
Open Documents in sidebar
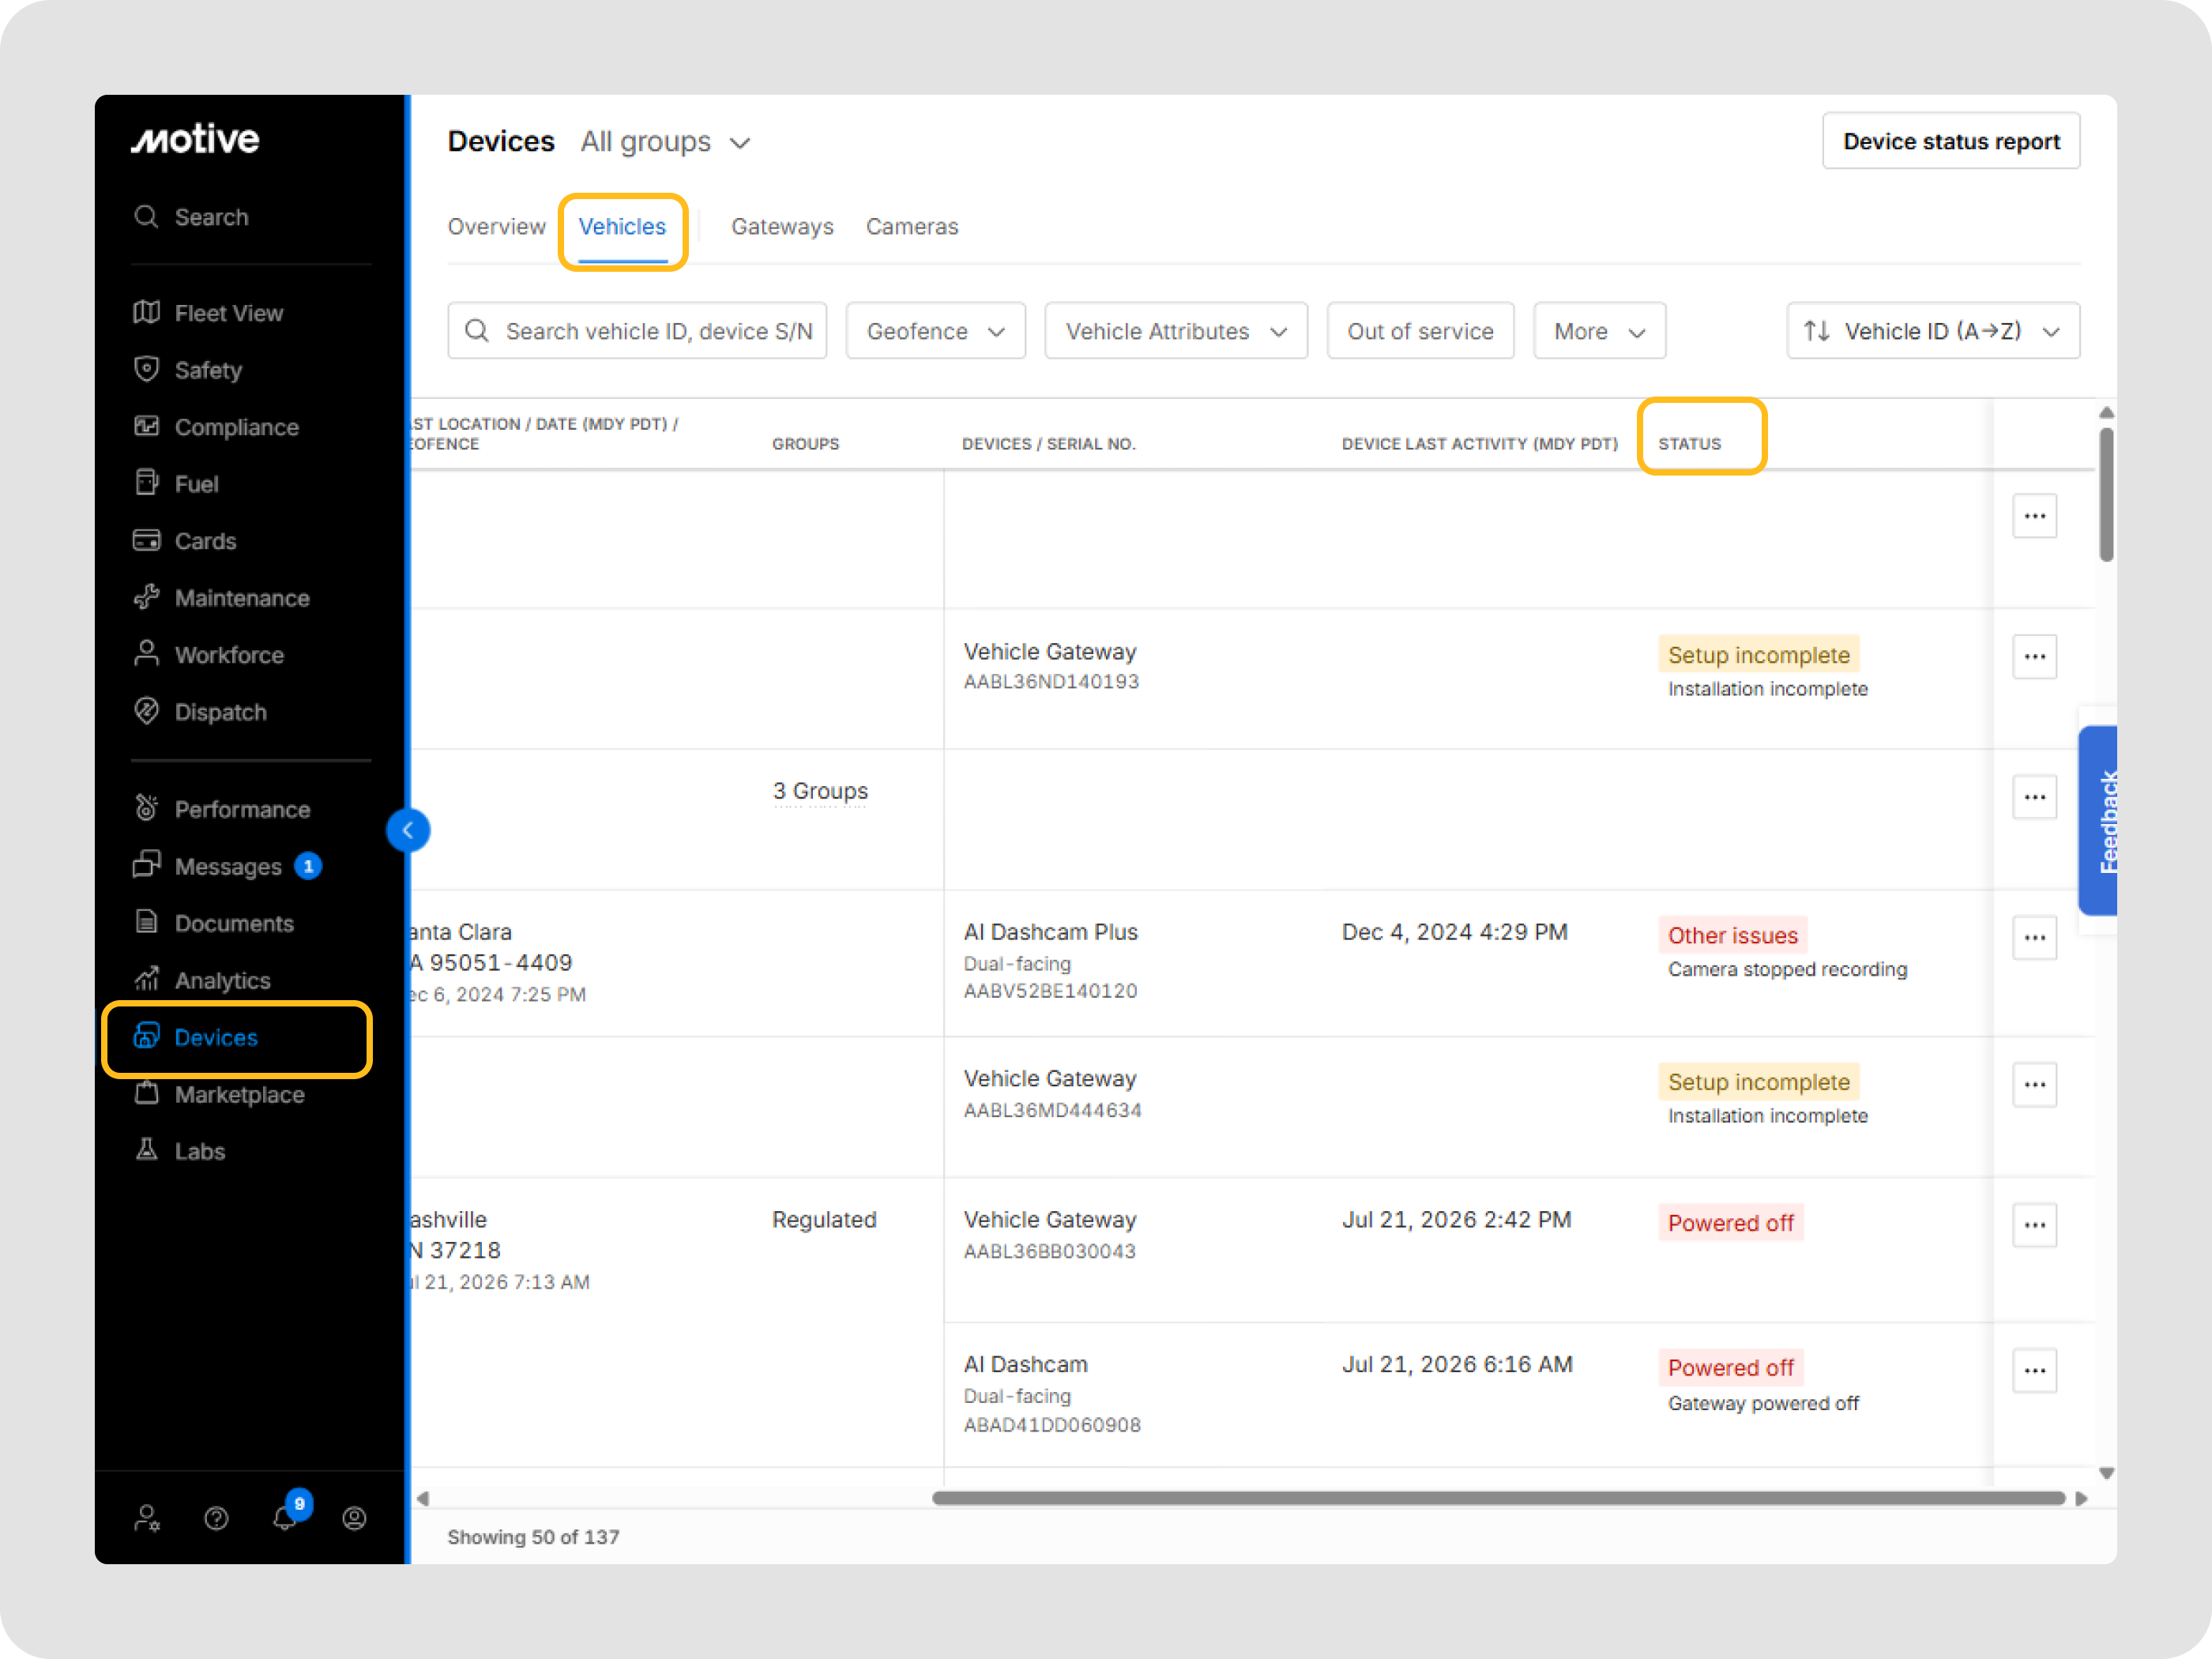[x=213, y=923]
